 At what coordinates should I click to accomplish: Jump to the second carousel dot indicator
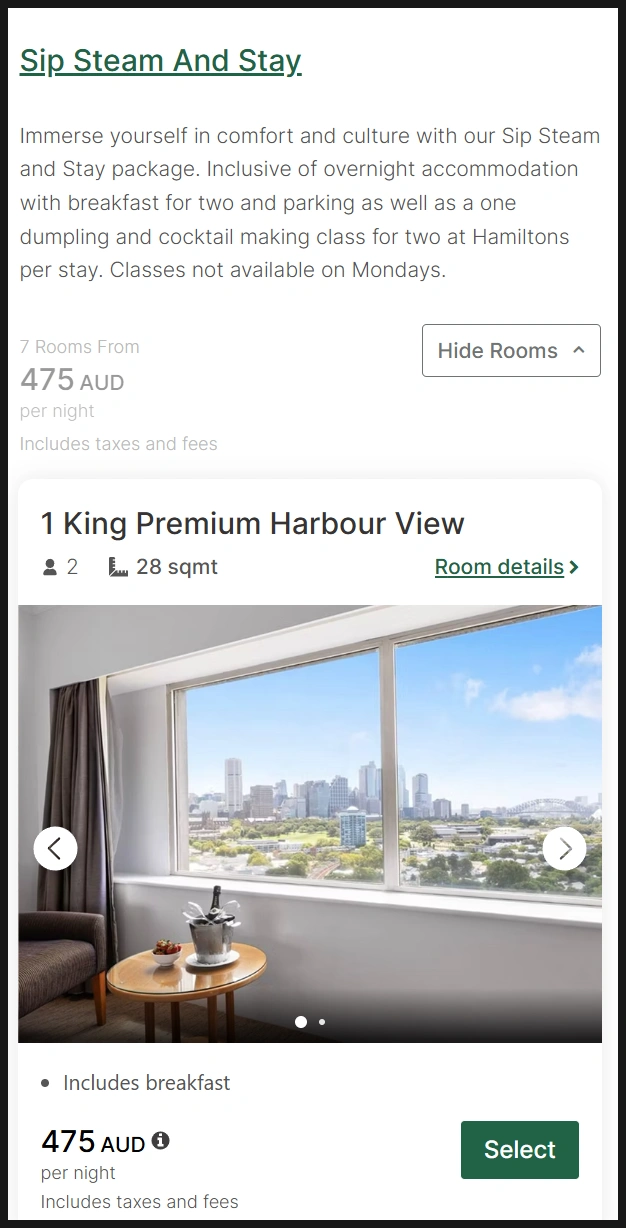pos(321,1022)
